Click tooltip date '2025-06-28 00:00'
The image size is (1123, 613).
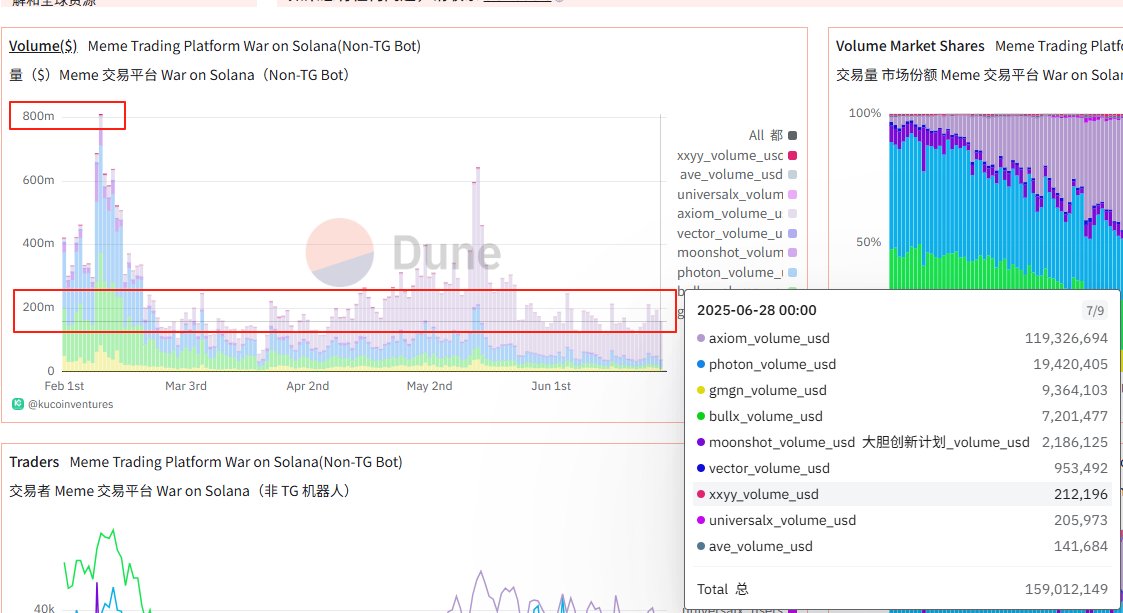point(756,310)
